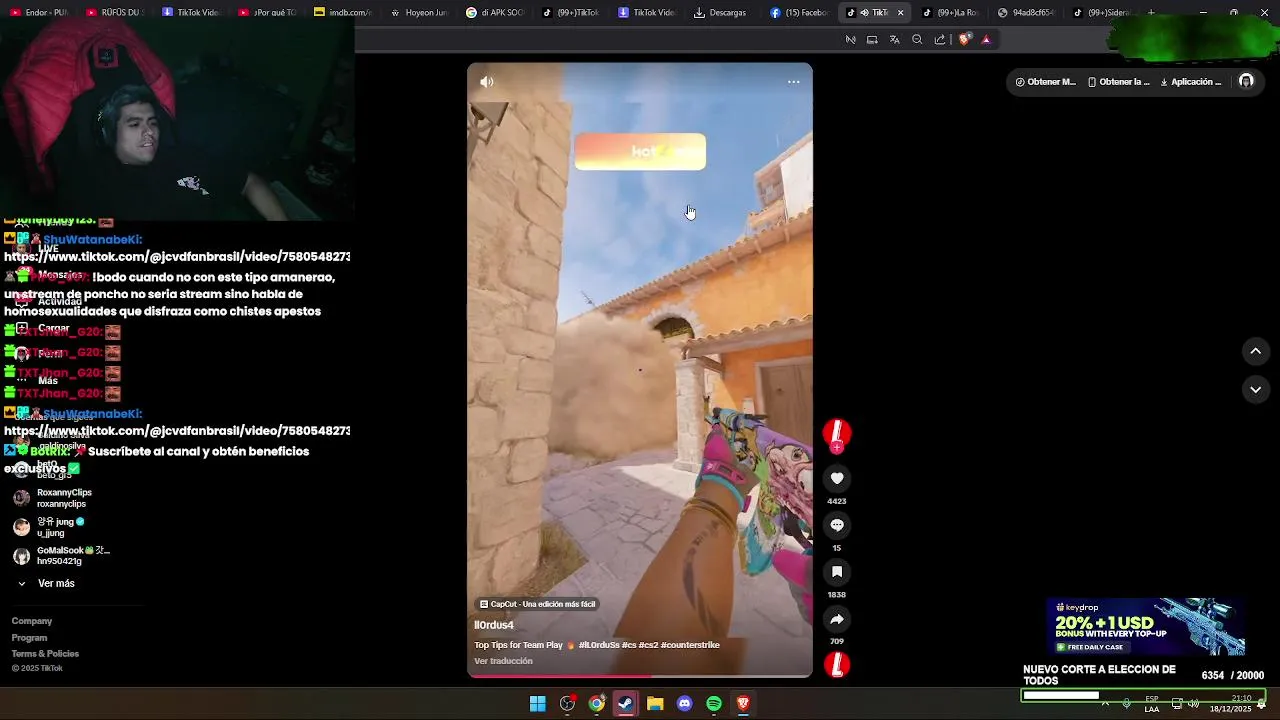
Task: Share the video via arrow icon
Action: tap(837, 619)
